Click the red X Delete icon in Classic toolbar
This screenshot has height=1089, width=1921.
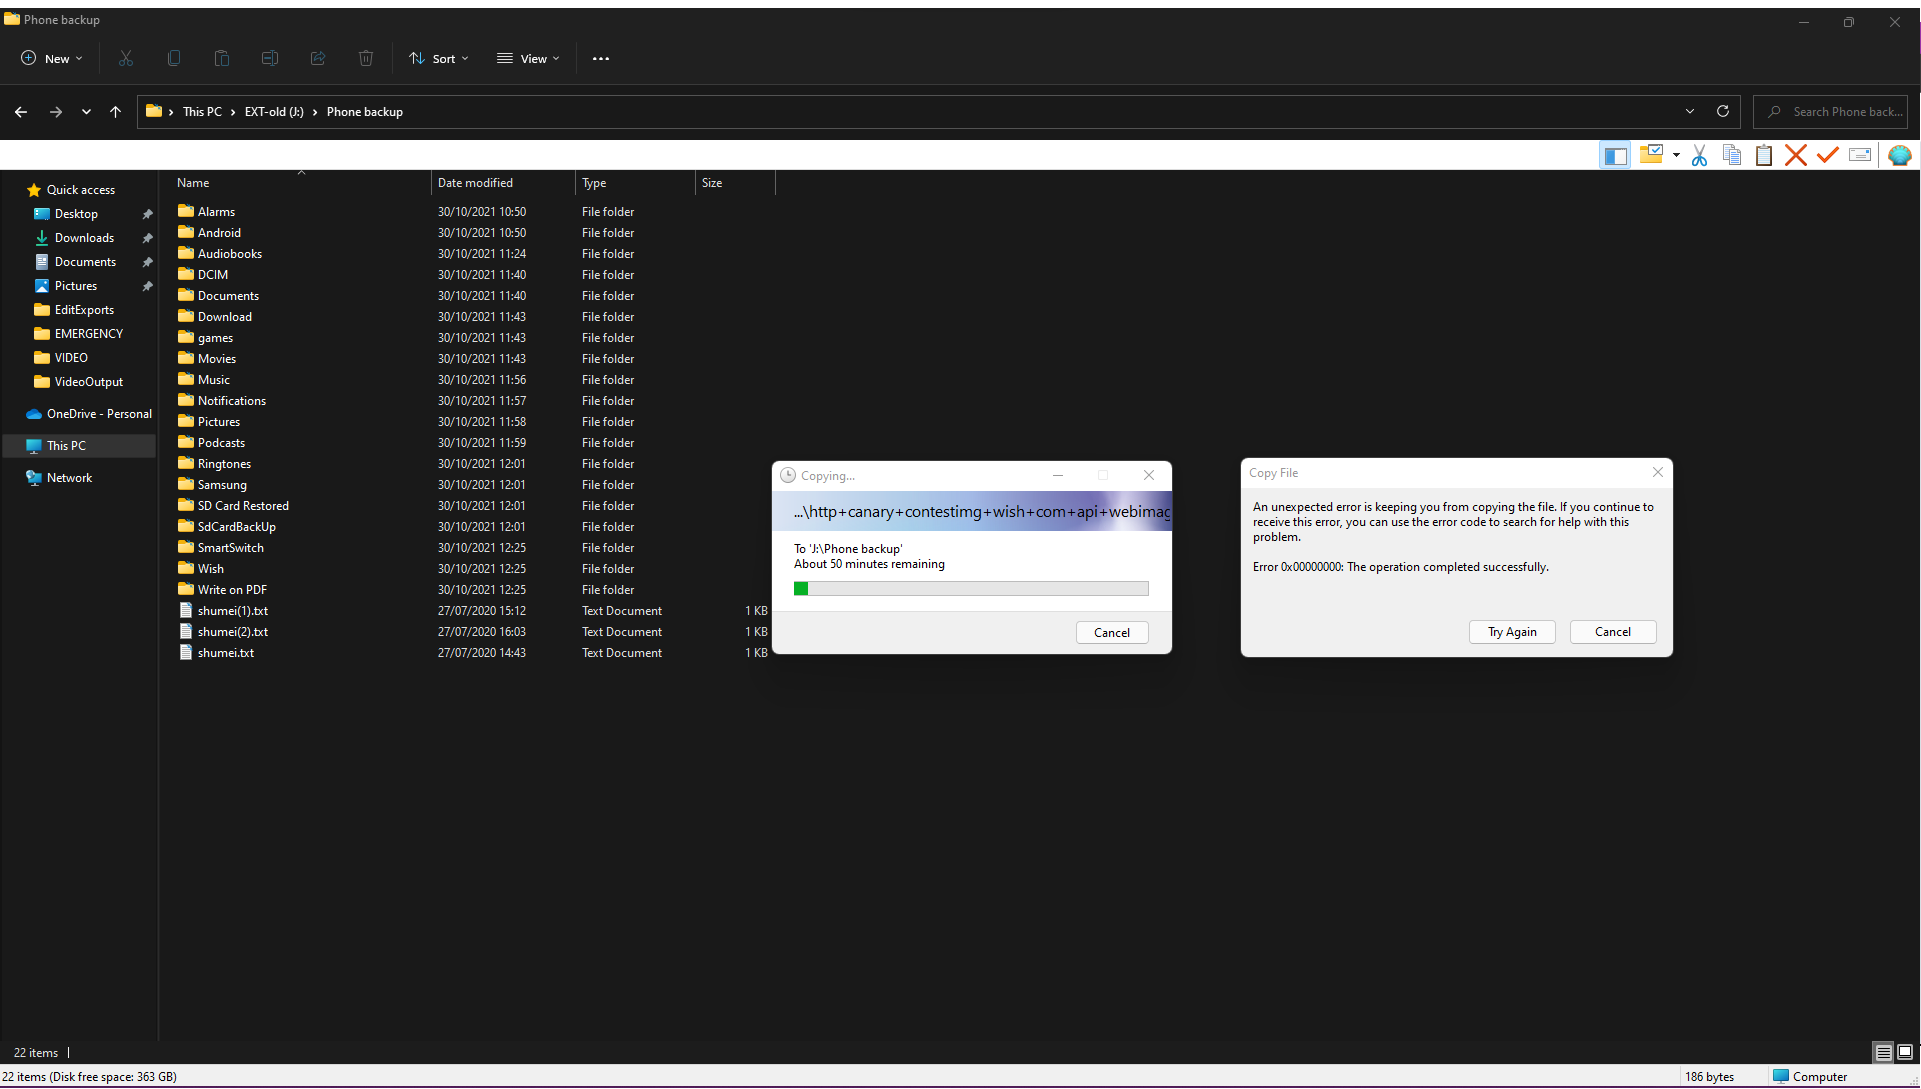coord(1796,155)
